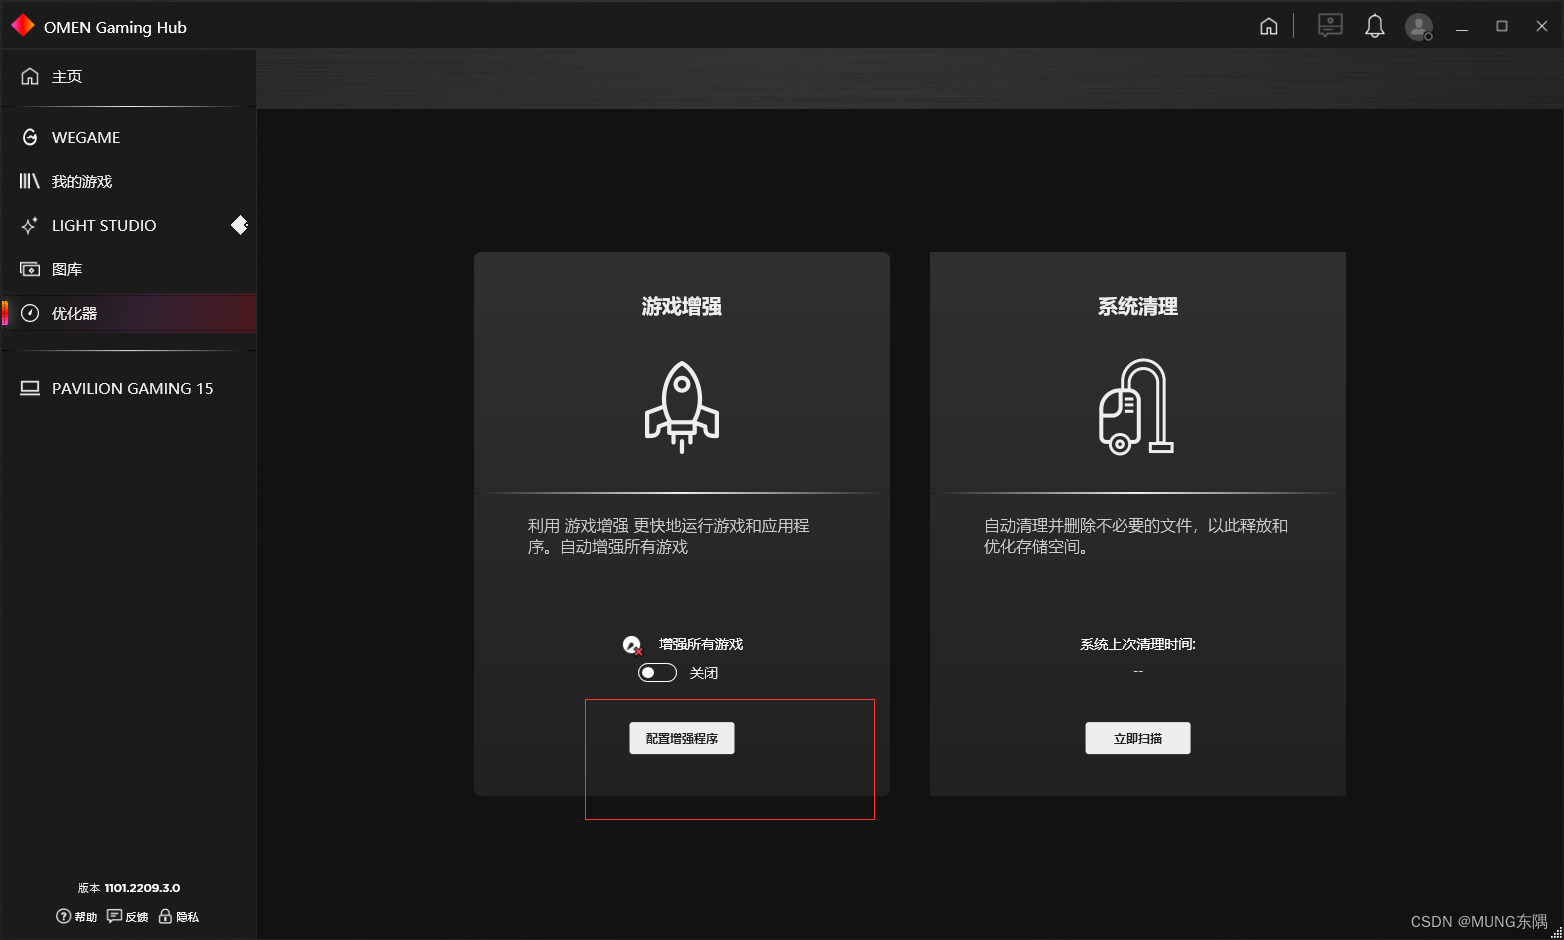Open notifications bell
Image resolution: width=1564 pixels, height=940 pixels.
pos(1375,26)
